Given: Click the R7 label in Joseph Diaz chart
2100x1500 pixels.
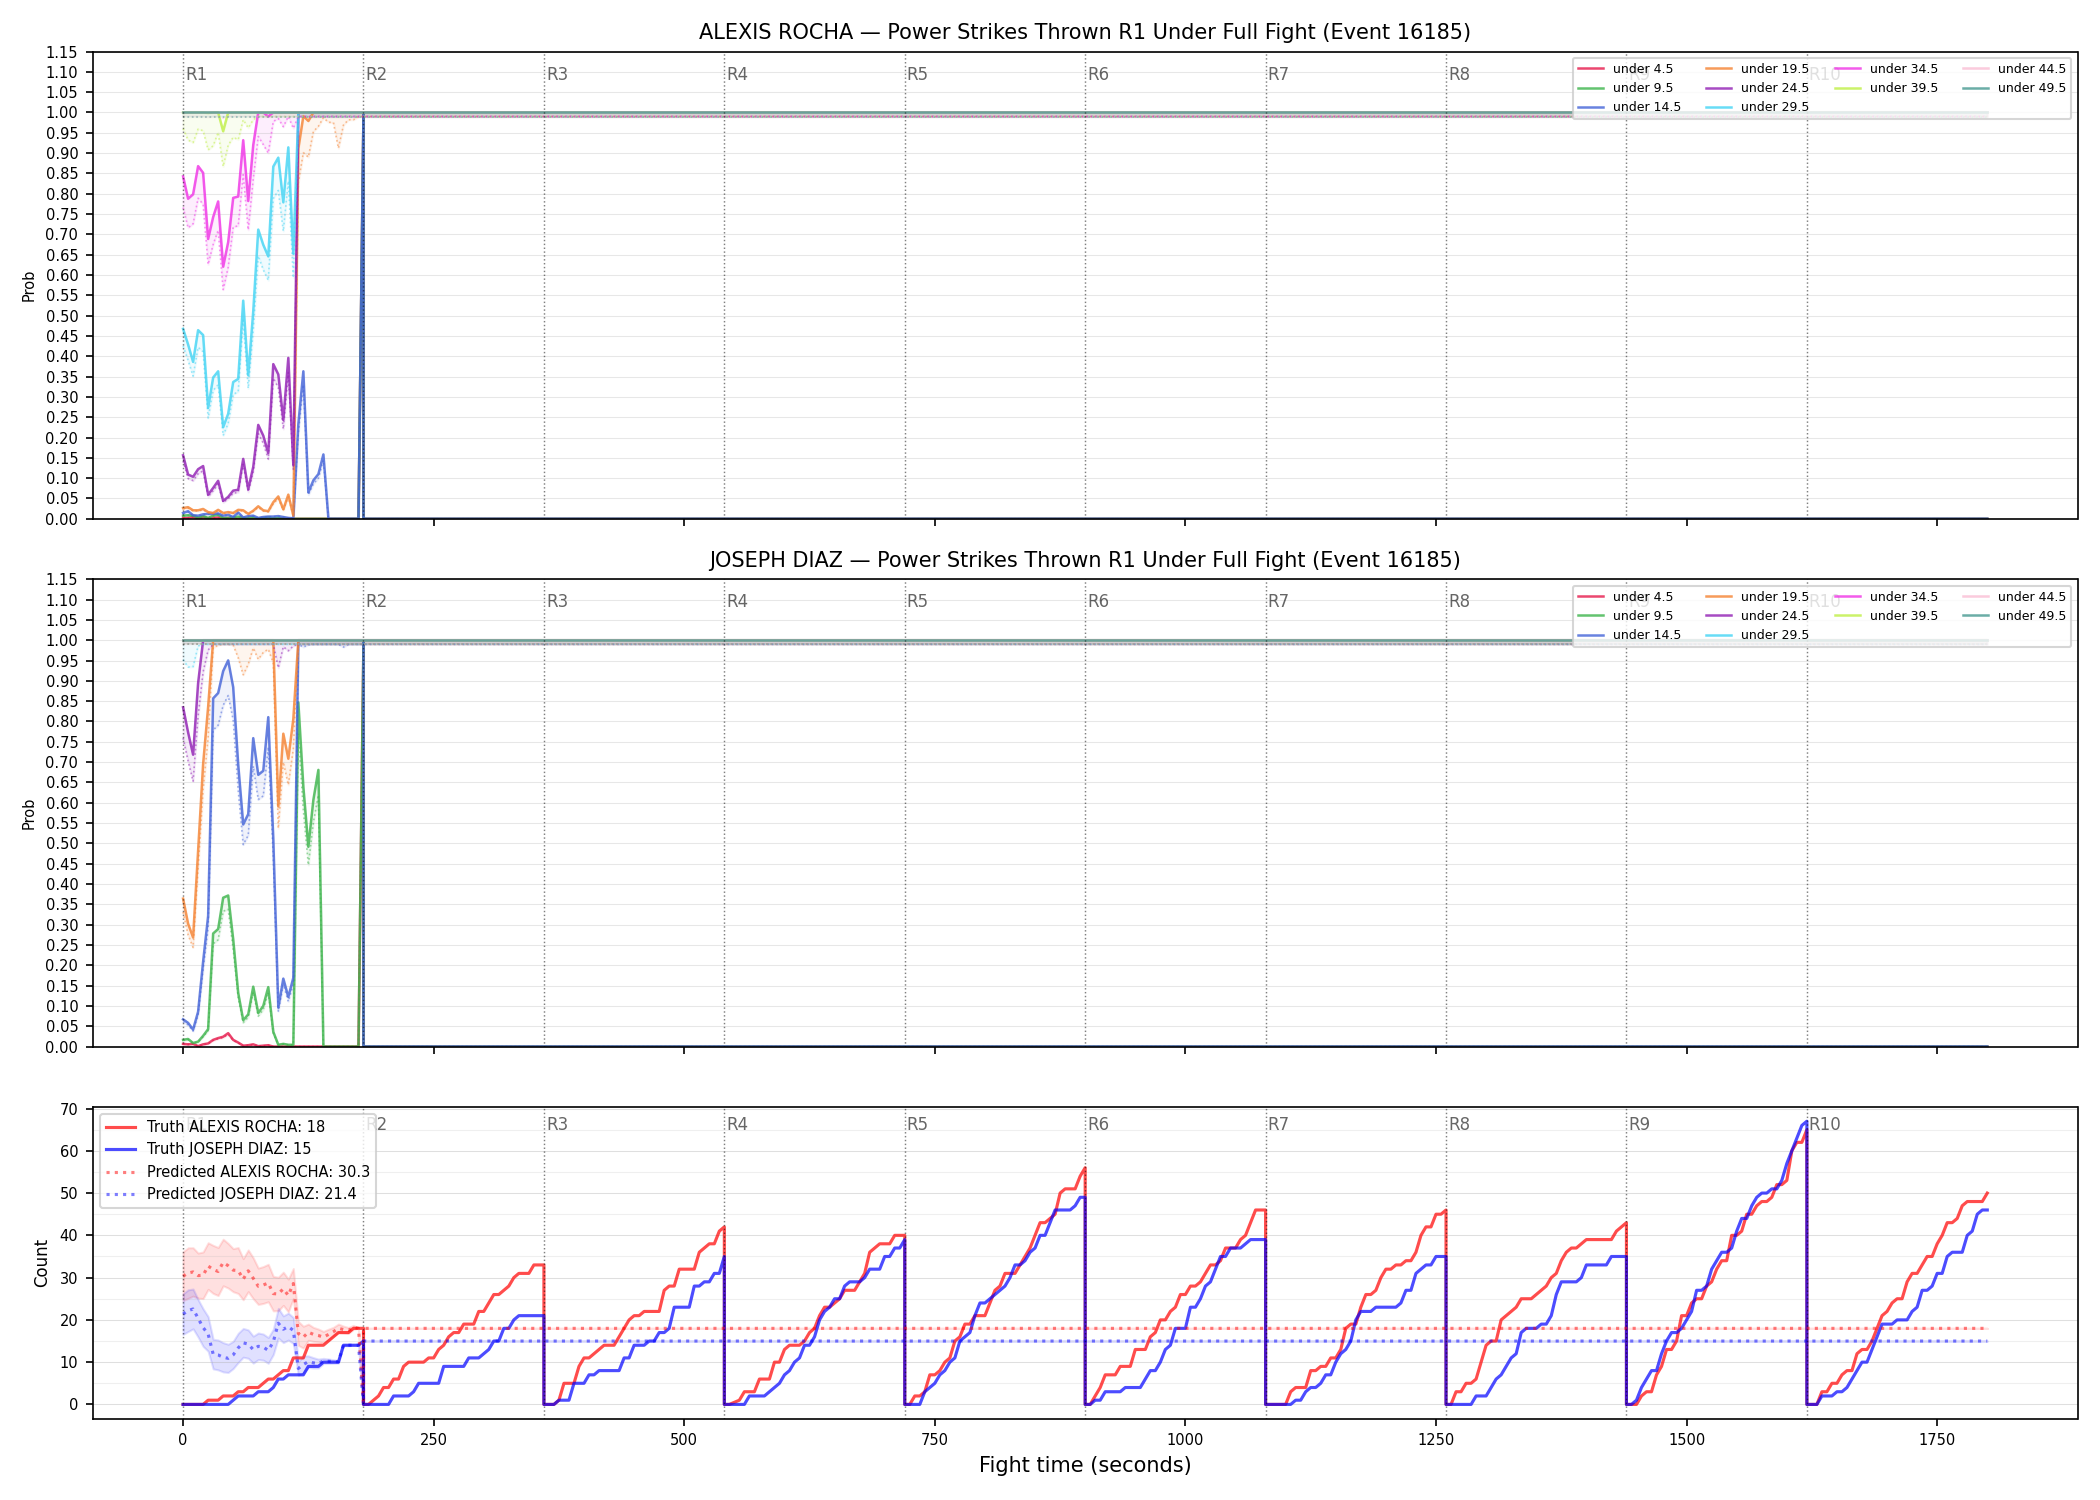Looking at the screenshot, I should [x=1278, y=601].
